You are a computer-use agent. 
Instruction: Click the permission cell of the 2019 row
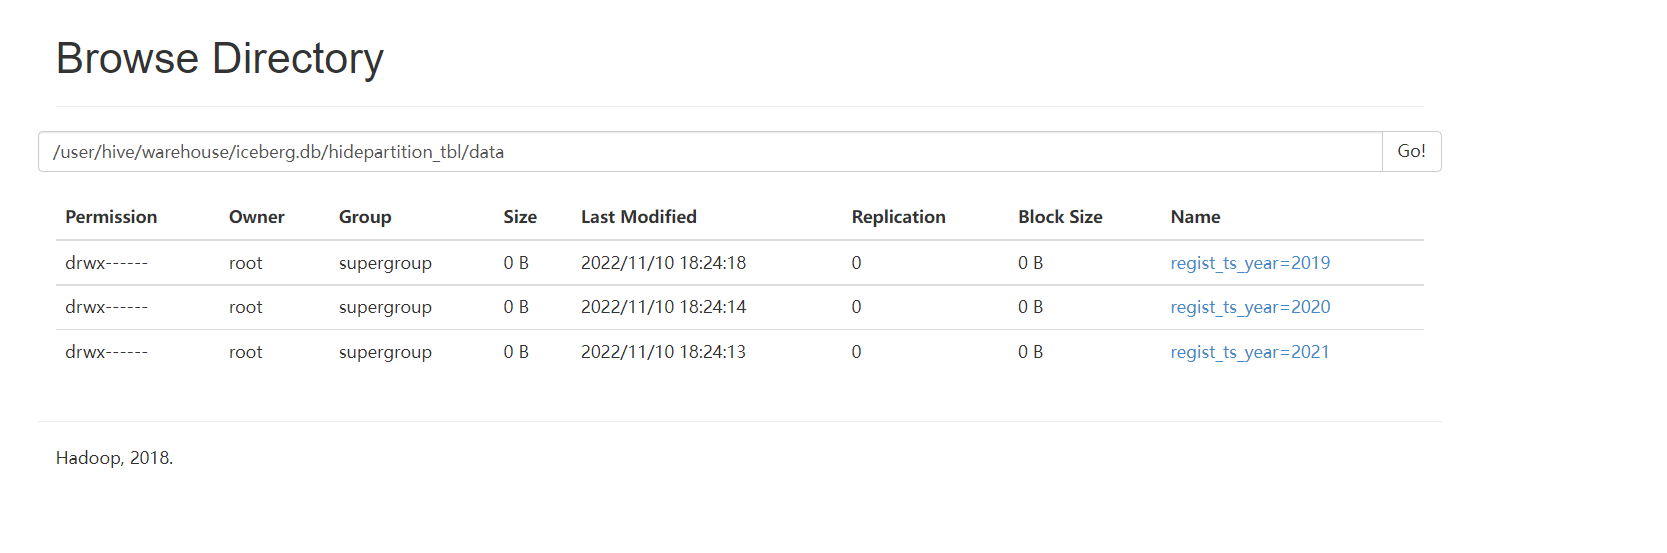tap(106, 263)
